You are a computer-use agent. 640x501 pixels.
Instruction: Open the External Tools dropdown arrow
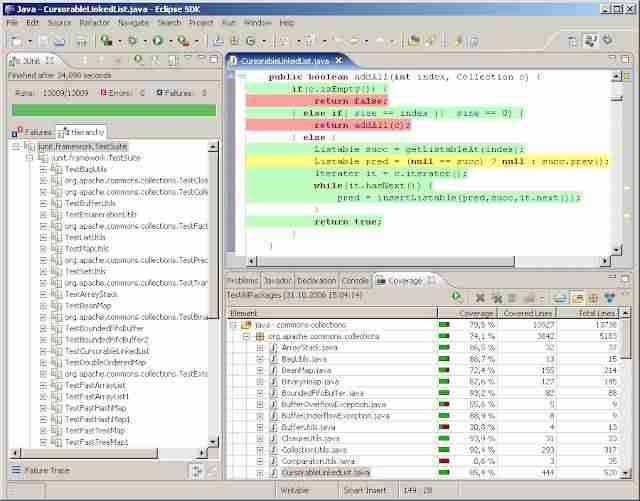[196, 41]
